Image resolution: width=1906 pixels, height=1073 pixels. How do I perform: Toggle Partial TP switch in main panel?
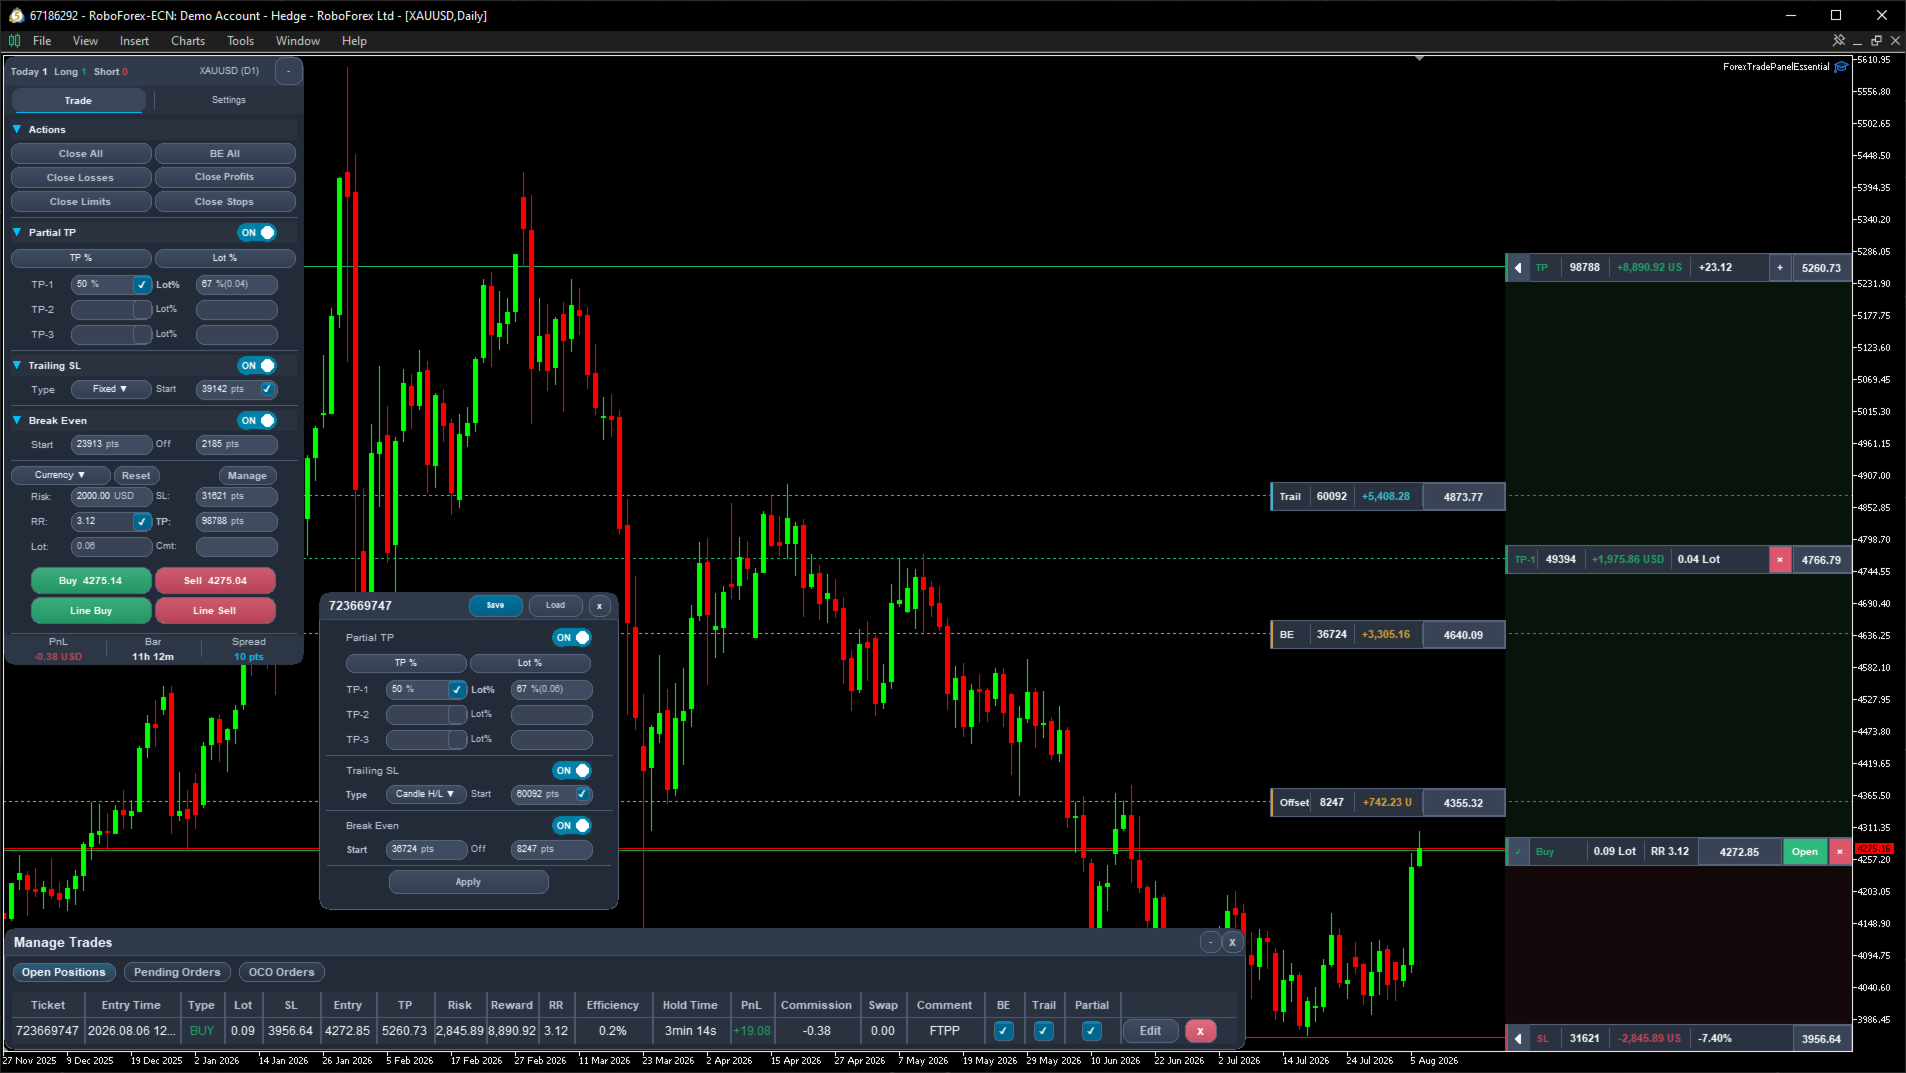coord(257,233)
